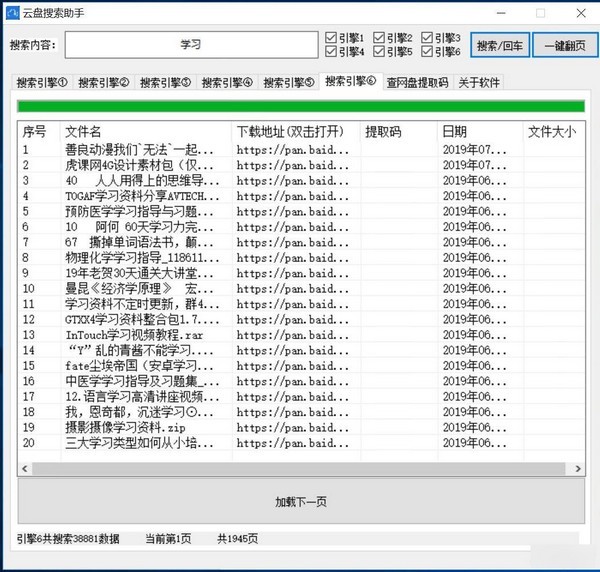Select row 曼昆《经济学原理》
Image resolution: width=600 pixels, height=572 pixels.
(301, 288)
